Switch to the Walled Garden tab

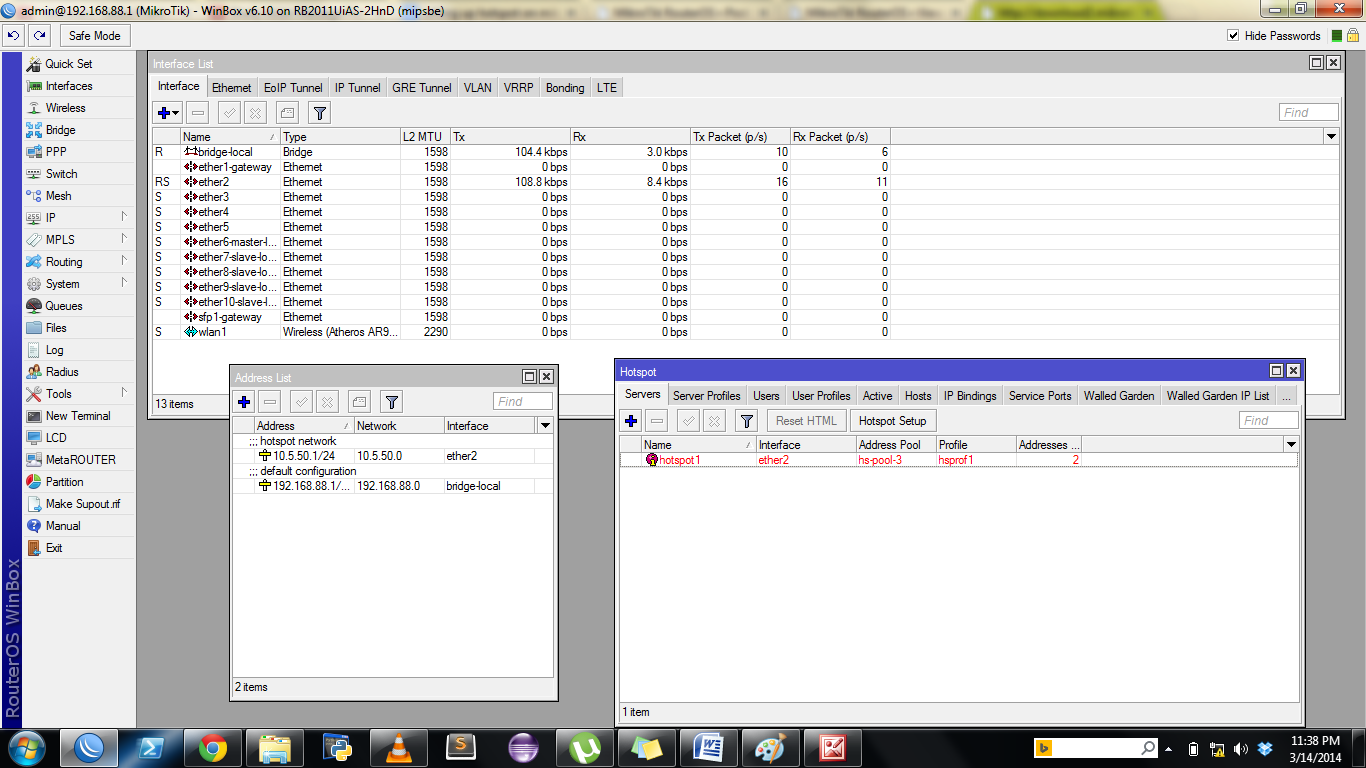[x=1118, y=396]
